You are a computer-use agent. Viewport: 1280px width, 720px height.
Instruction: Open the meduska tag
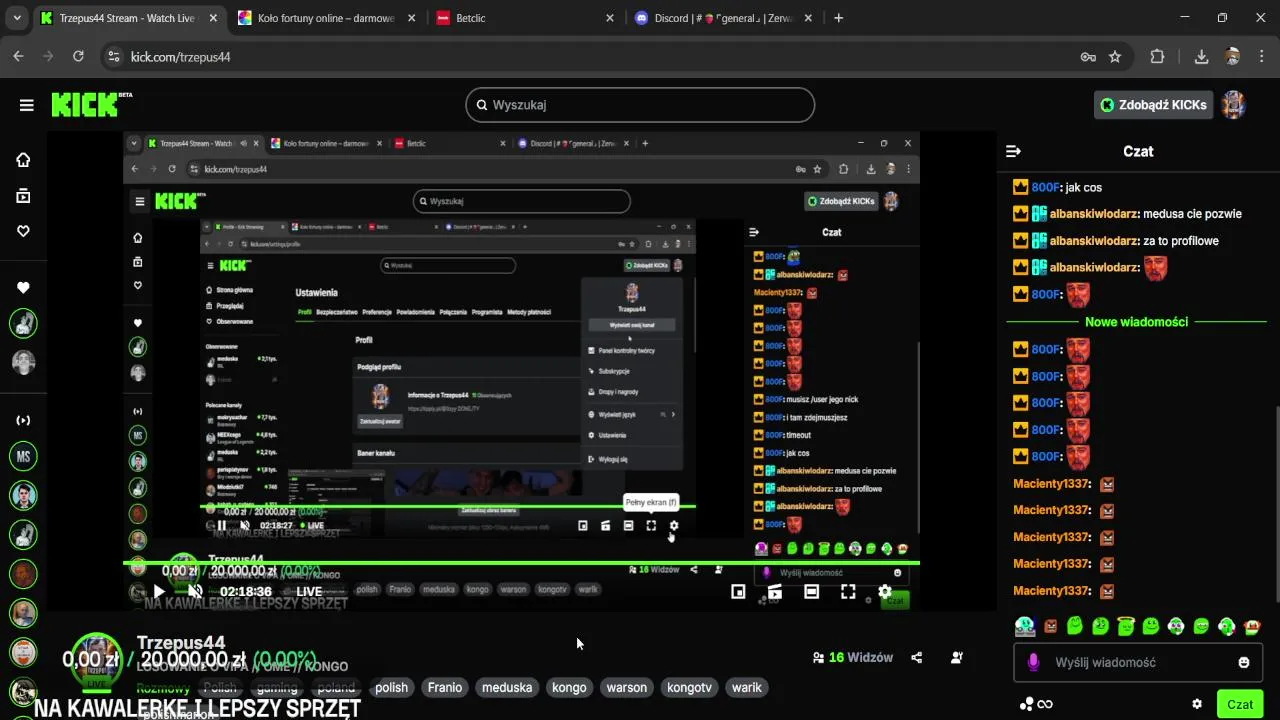click(x=507, y=688)
